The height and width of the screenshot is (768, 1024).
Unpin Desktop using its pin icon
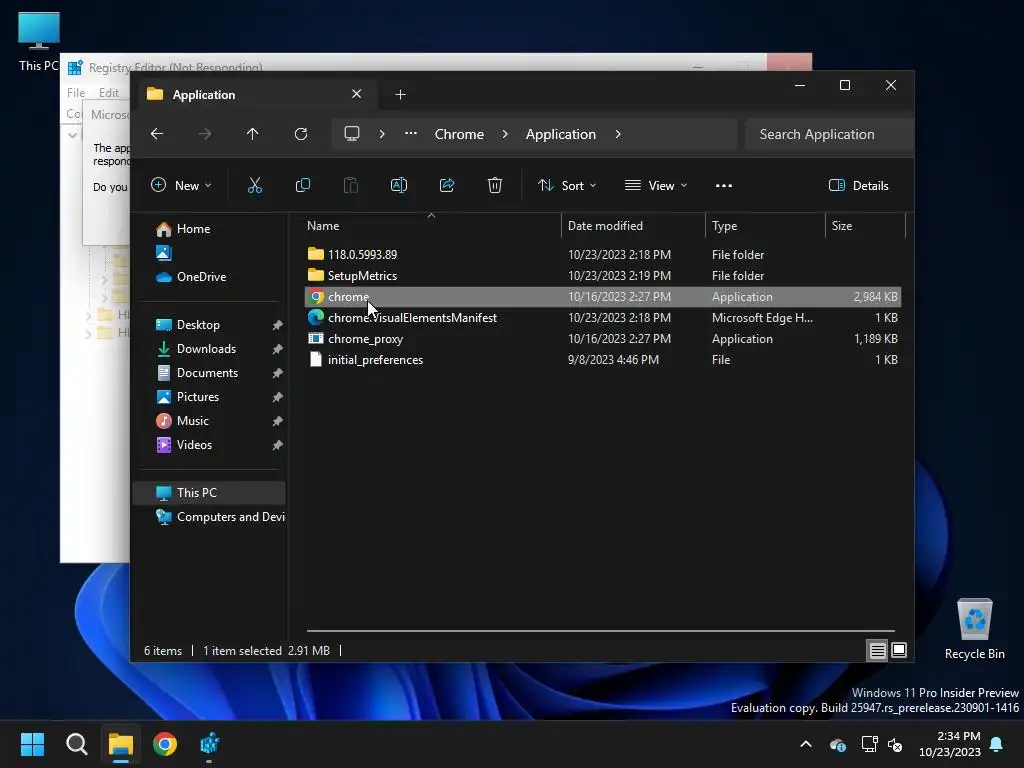278,325
